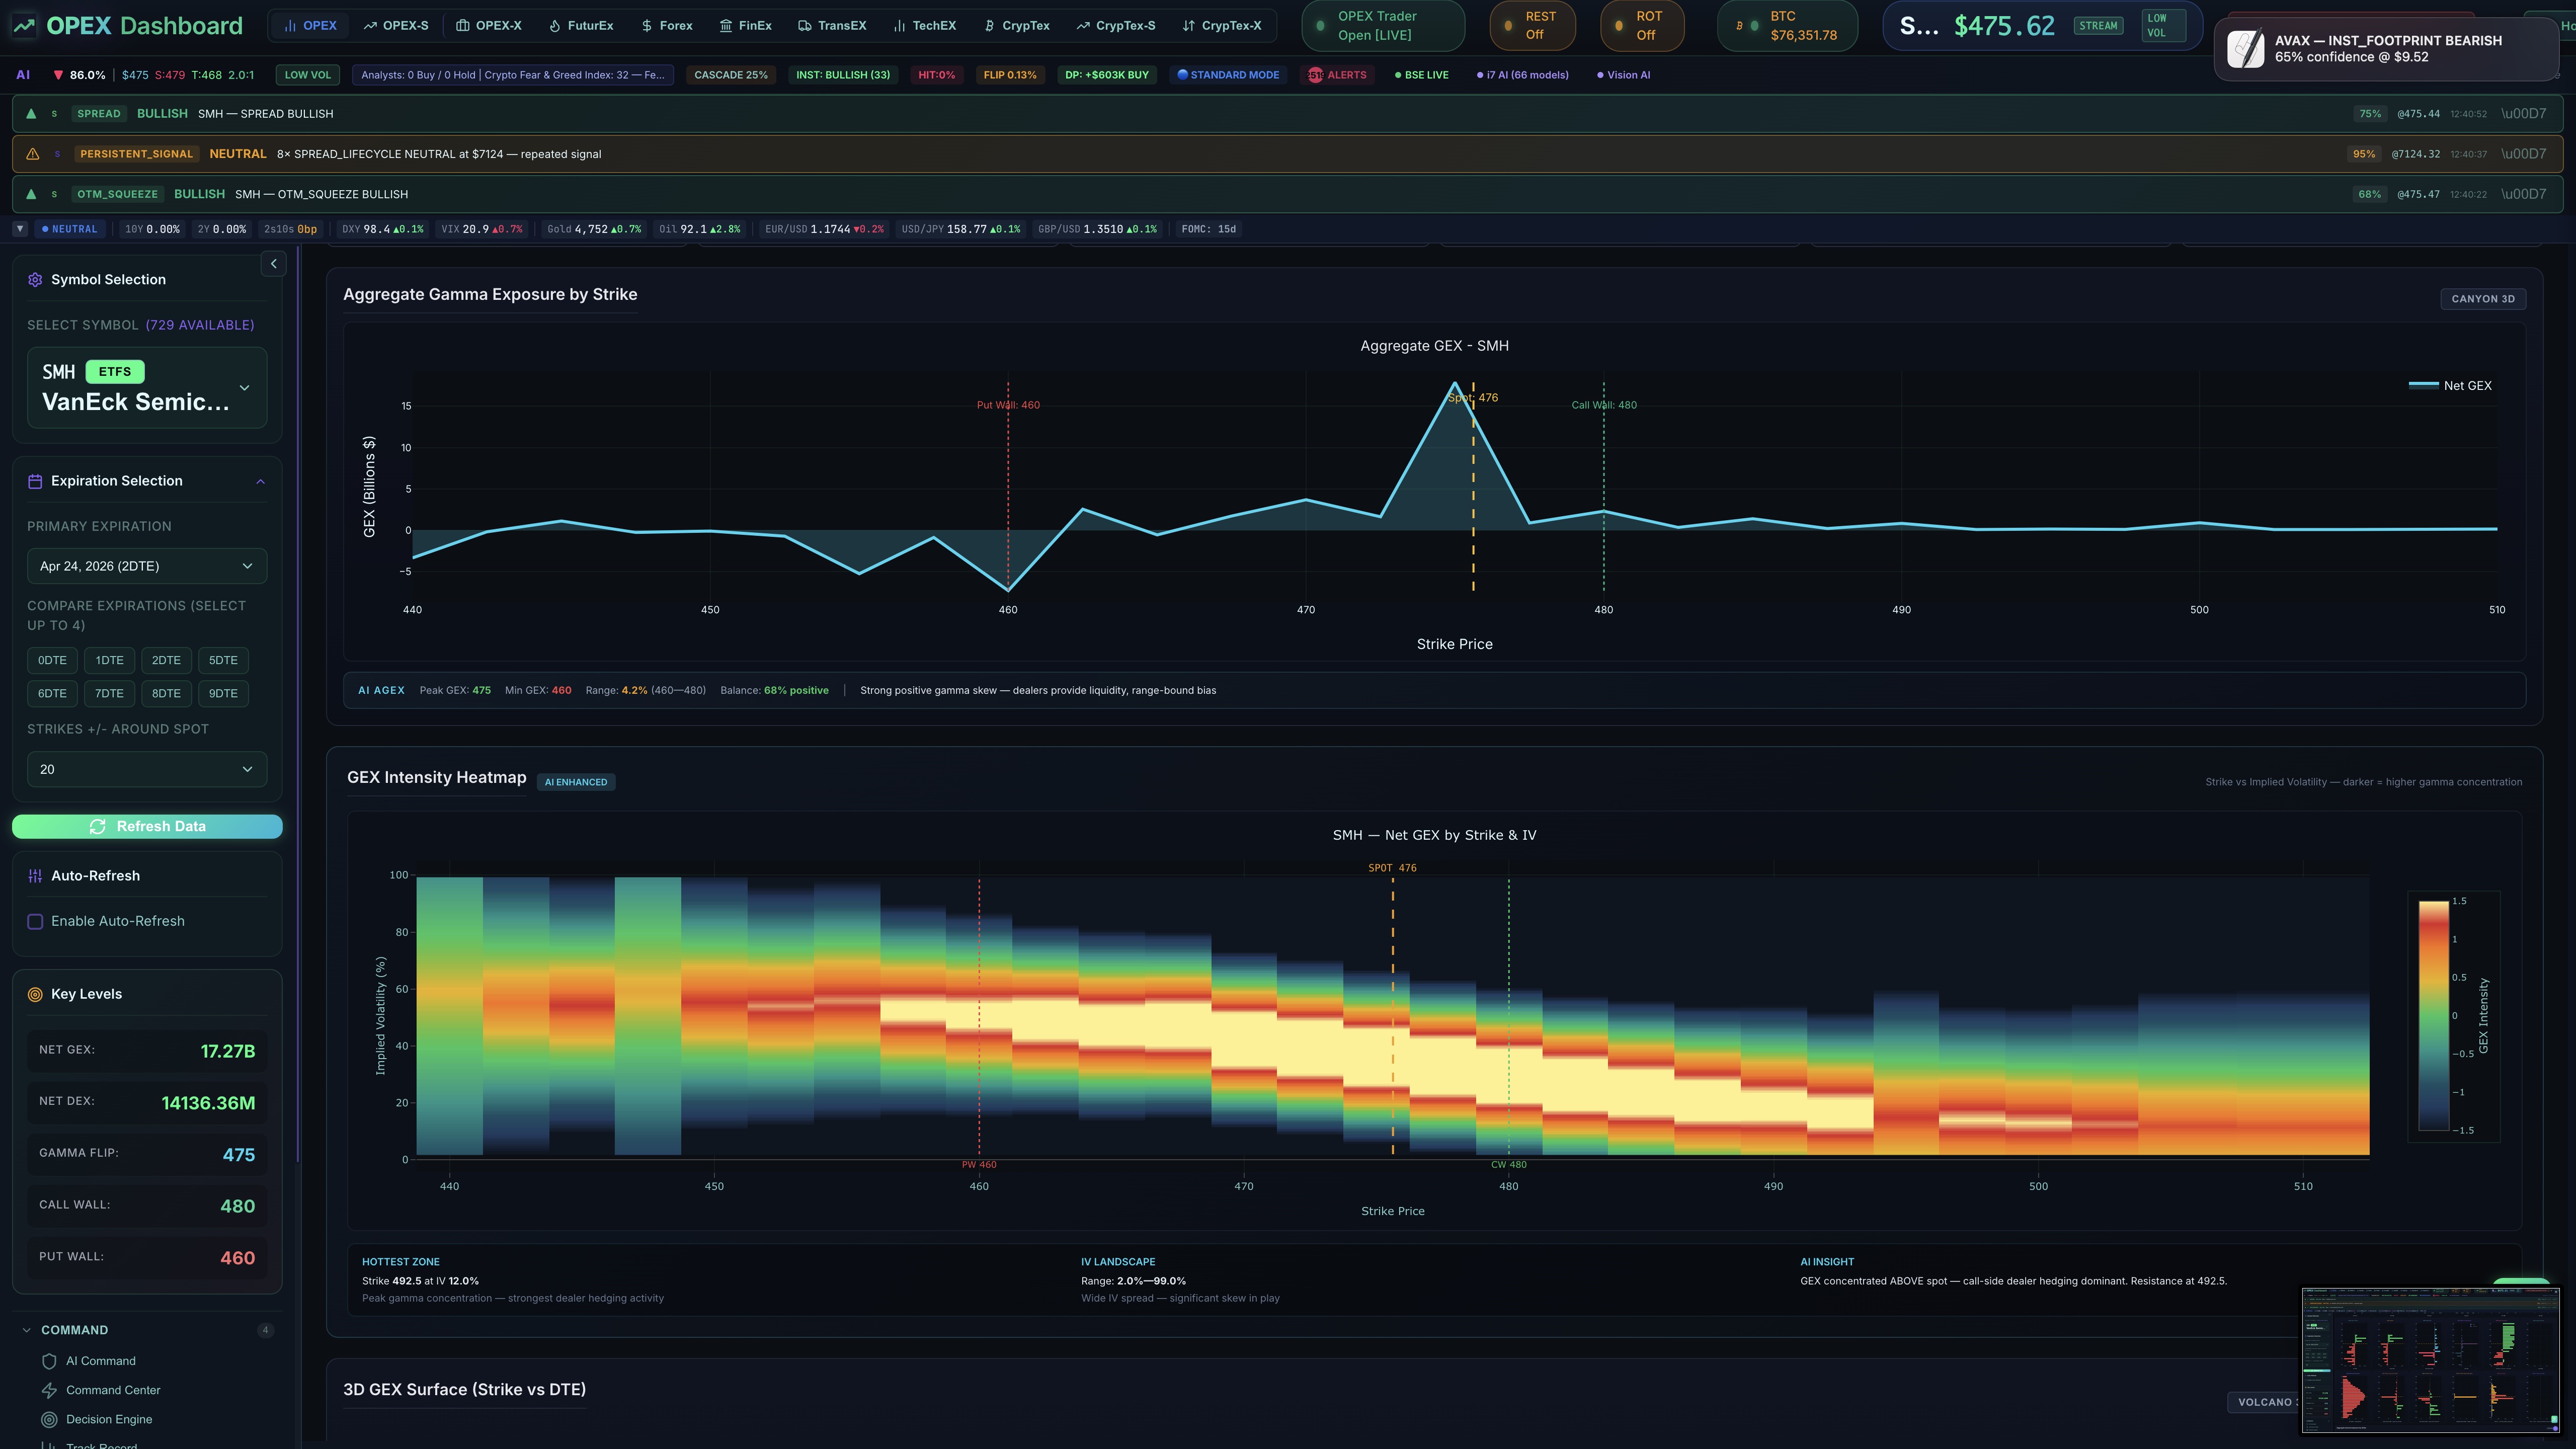This screenshot has height=1449, width=2576.
Task: Click the STANDARD MODE button
Action: (1228, 75)
